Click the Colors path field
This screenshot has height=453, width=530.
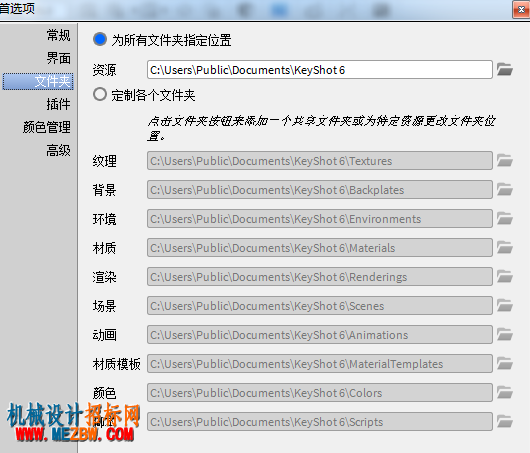click(x=320, y=393)
